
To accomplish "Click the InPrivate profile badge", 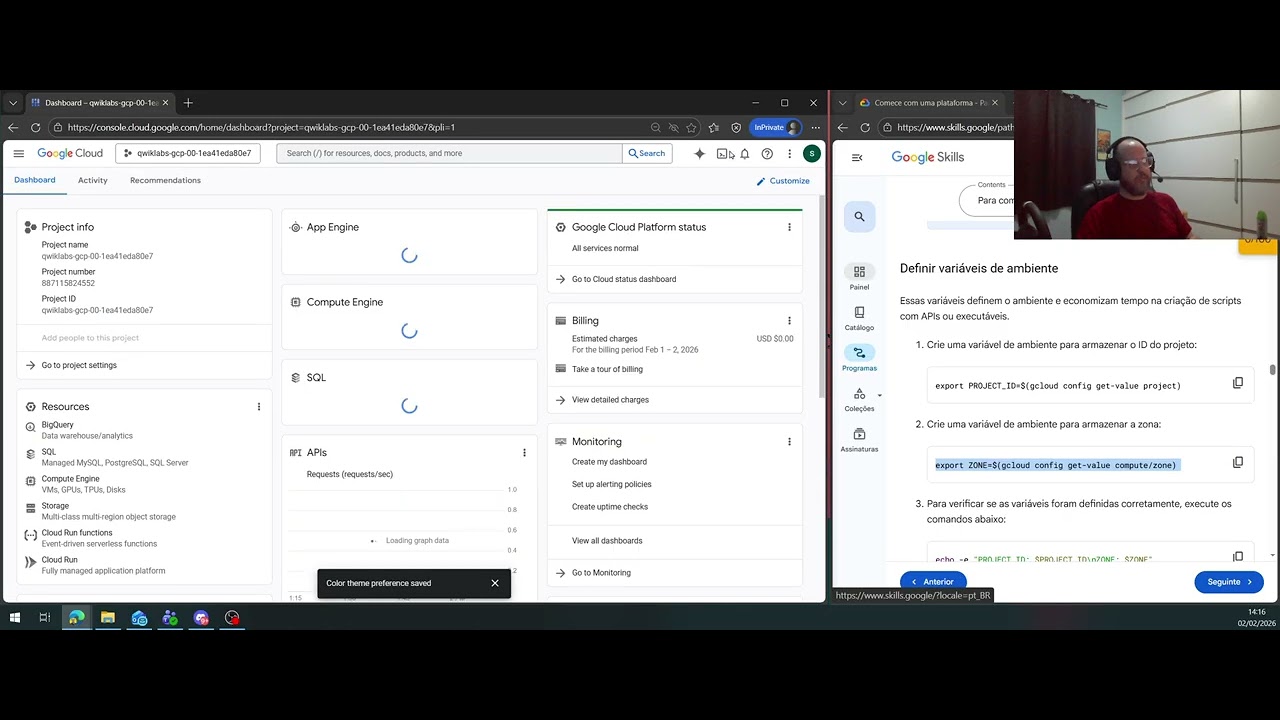I will [776, 127].
